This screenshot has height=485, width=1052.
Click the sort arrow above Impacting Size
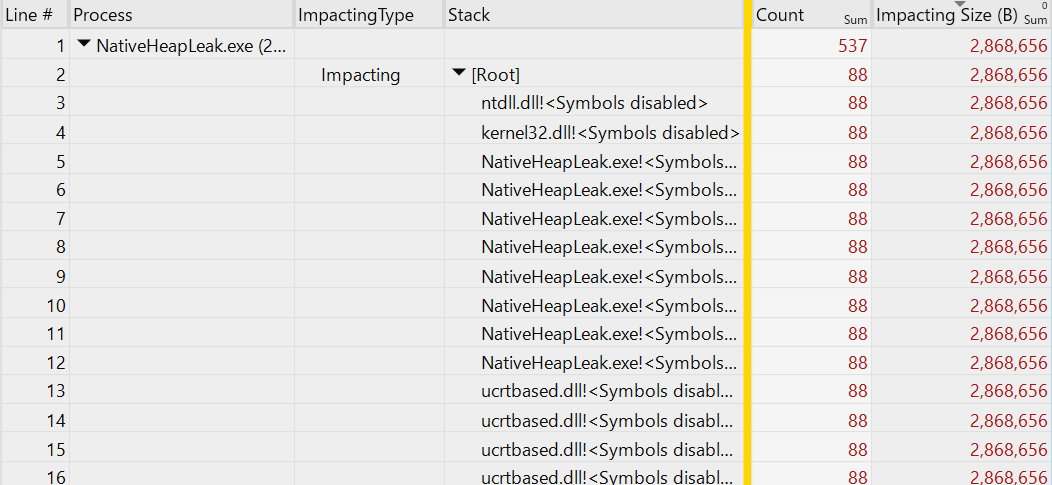[960, 5]
